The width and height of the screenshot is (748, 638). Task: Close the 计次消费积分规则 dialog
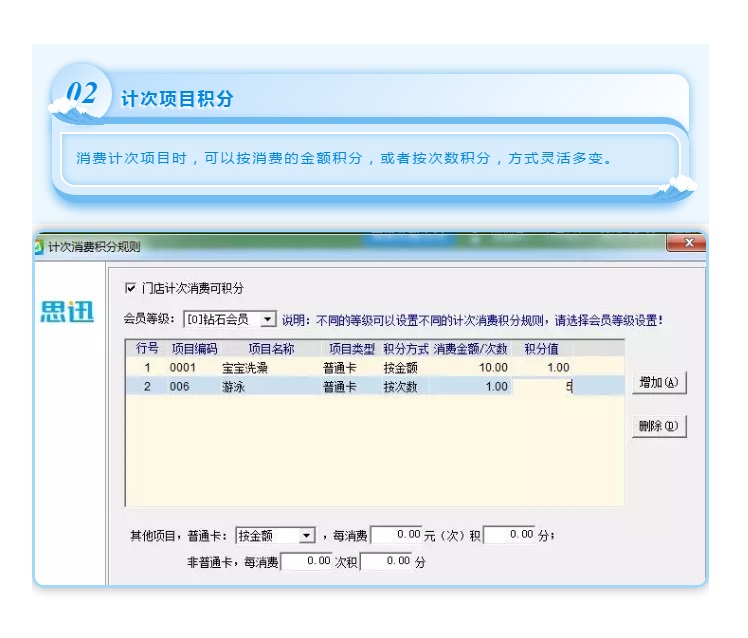tap(686, 243)
